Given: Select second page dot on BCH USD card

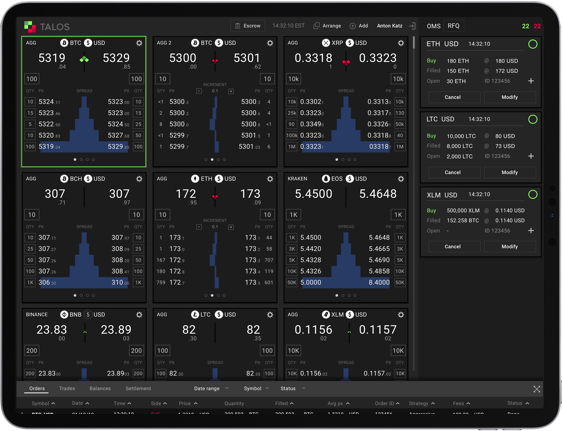Looking at the screenshot, I should (81, 295).
